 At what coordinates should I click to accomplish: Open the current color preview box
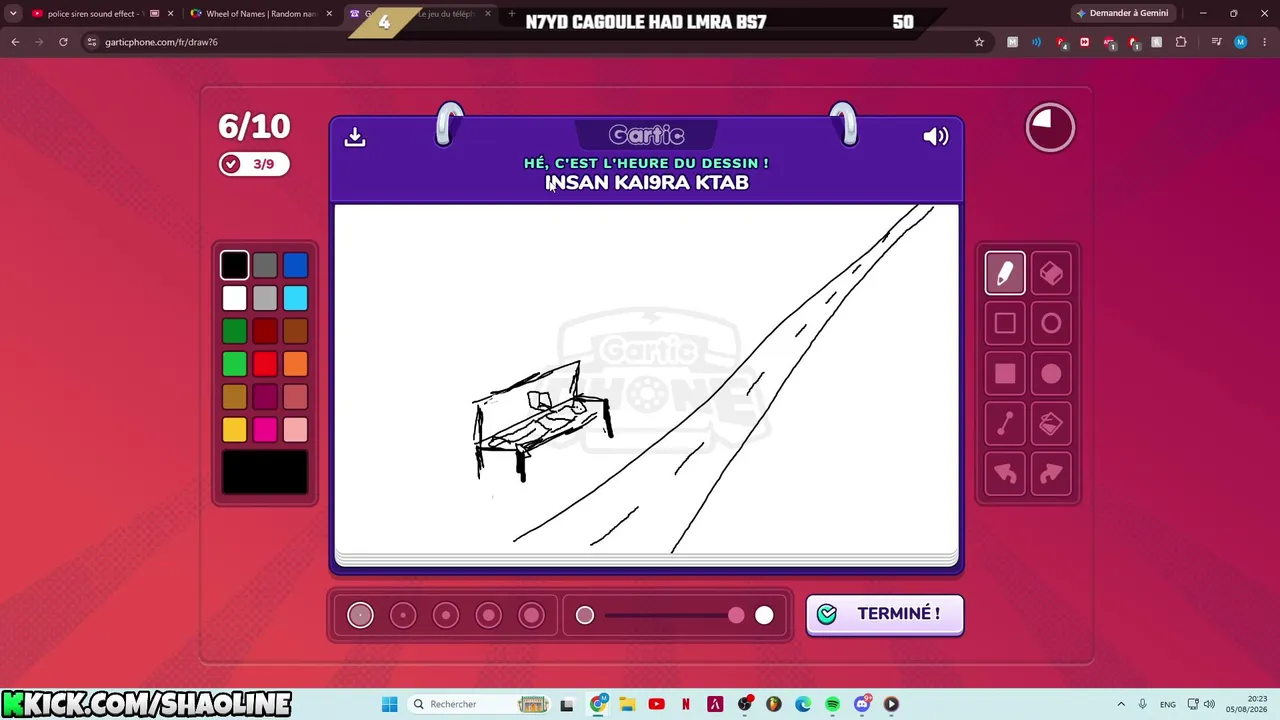tap(265, 472)
